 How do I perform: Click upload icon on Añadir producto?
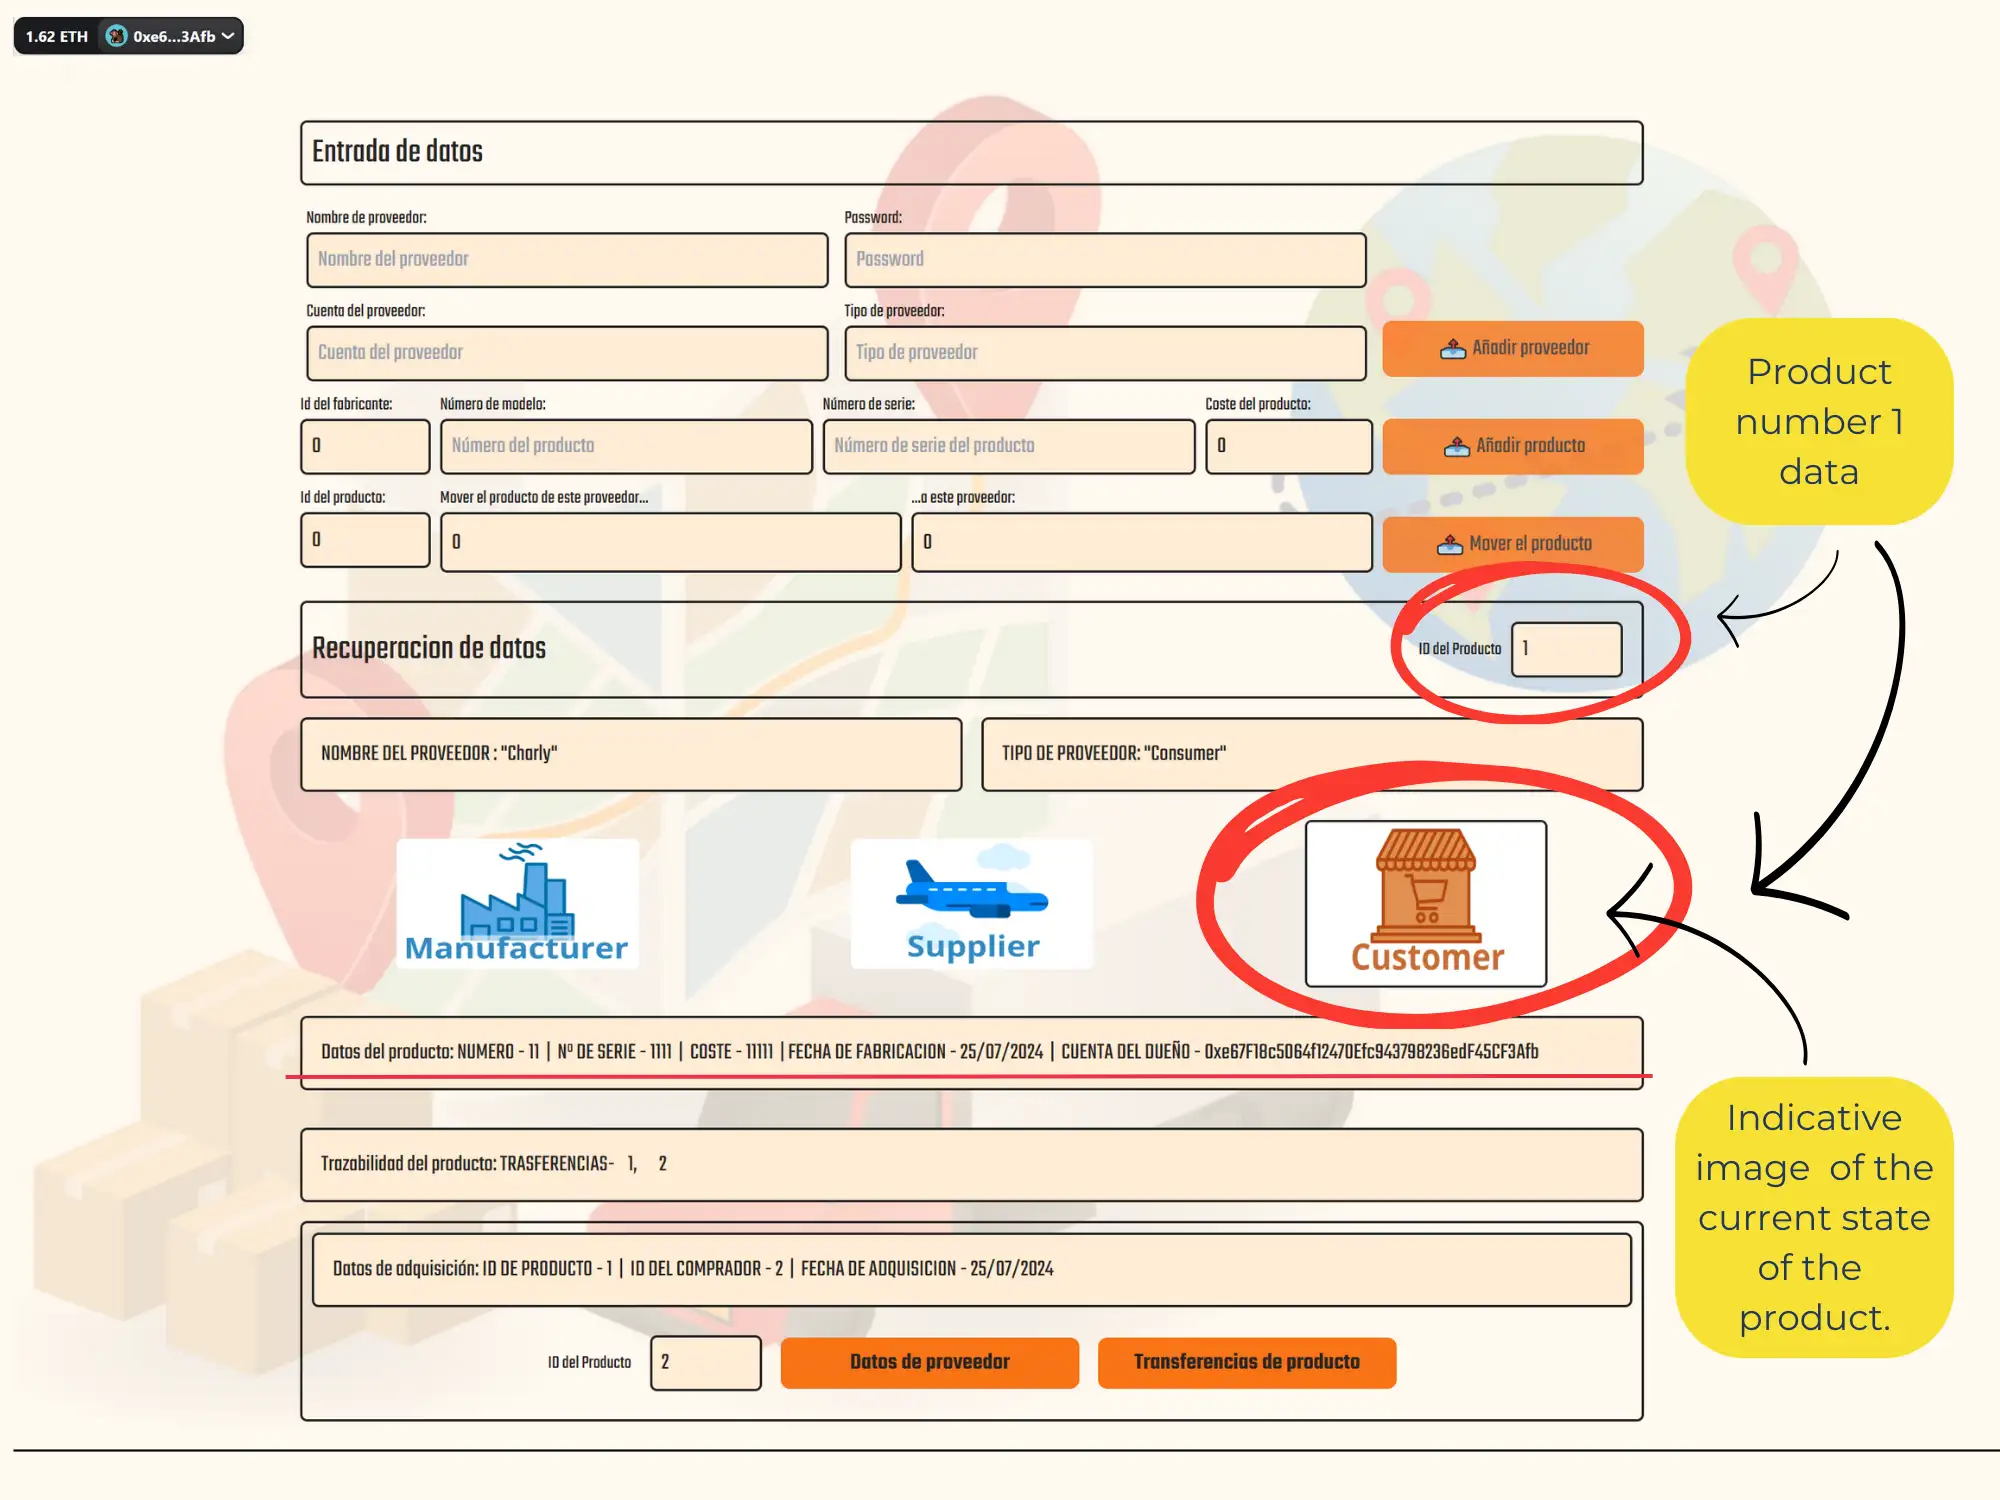point(1456,446)
